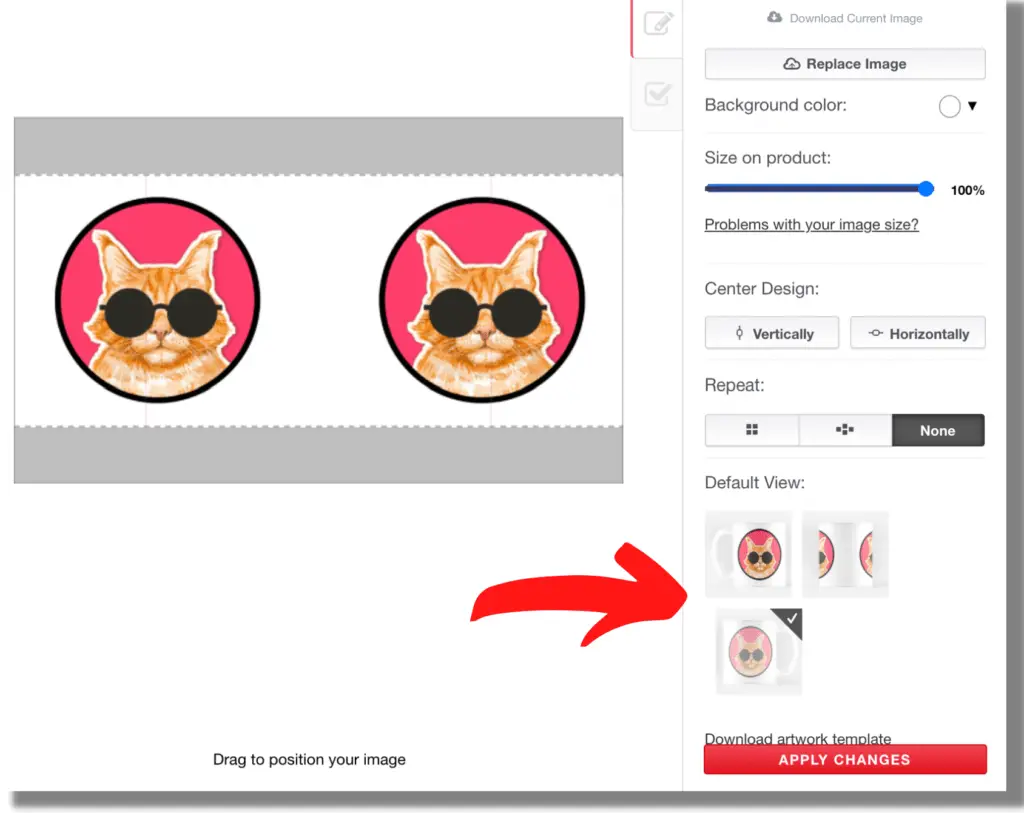Image resolution: width=1024 pixels, height=813 pixels.
Task: Click the APPLY CHANGES button
Action: (x=845, y=759)
